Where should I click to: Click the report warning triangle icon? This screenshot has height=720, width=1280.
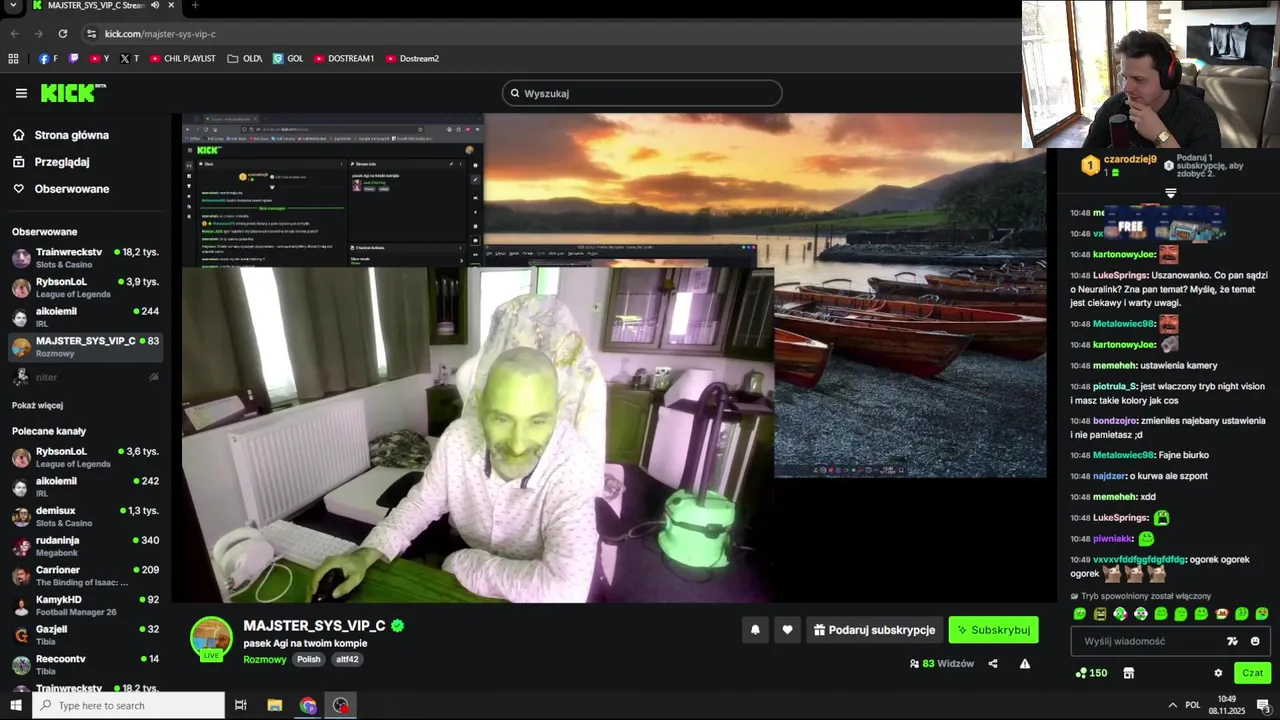[x=1025, y=663]
